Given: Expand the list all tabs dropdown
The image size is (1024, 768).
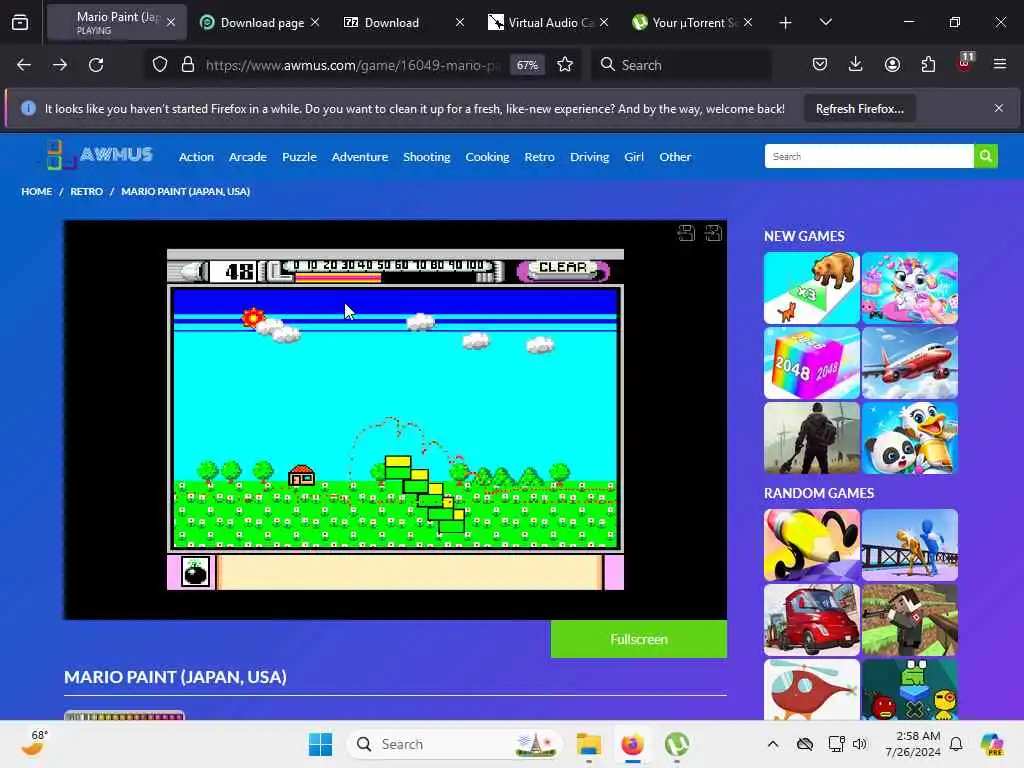Looking at the screenshot, I should click(825, 23).
